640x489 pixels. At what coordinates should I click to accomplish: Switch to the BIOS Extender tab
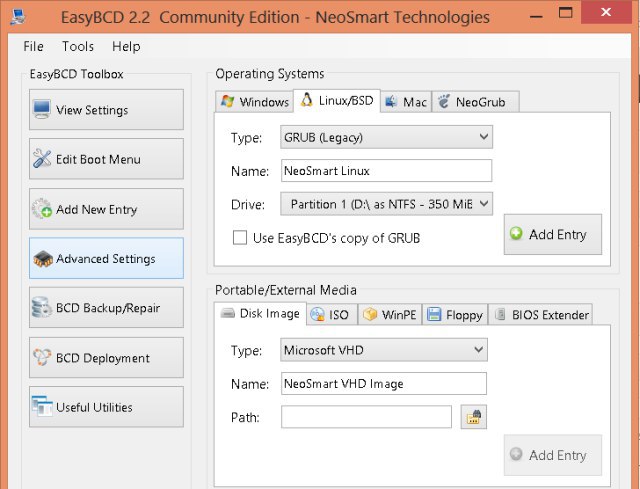click(x=540, y=314)
